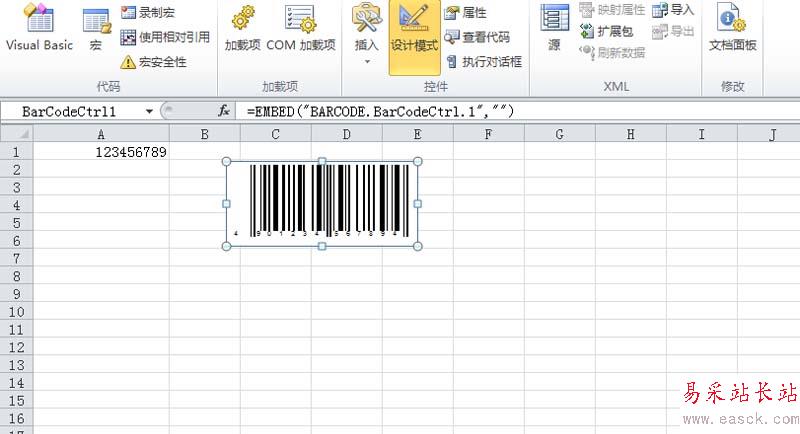Click the Select All corner button
The image size is (800, 434).
[17, 134]
